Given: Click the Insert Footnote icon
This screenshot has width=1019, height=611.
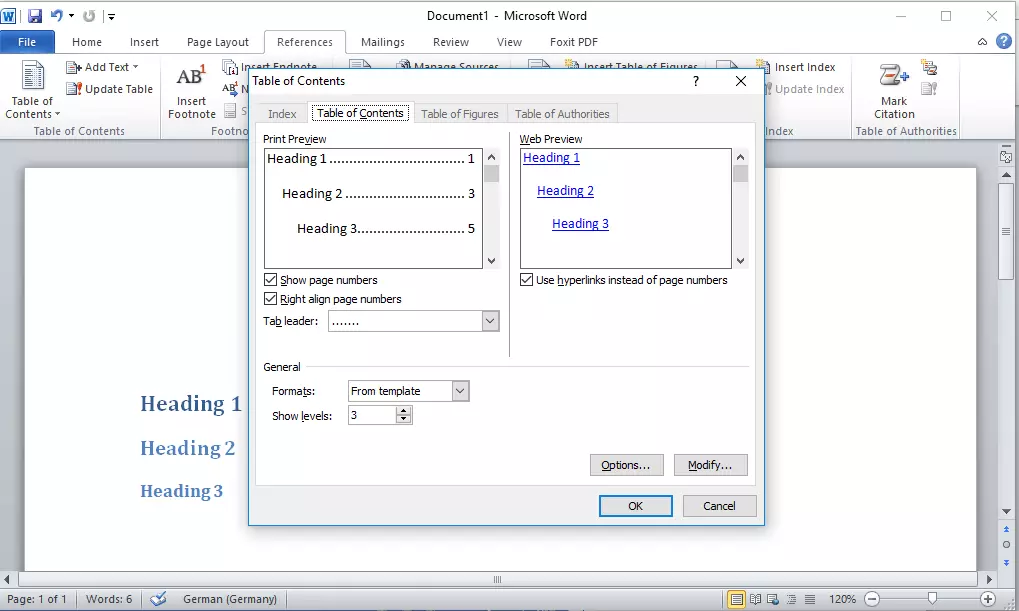Looking at the screenshot, I should (x=191, y=77).
